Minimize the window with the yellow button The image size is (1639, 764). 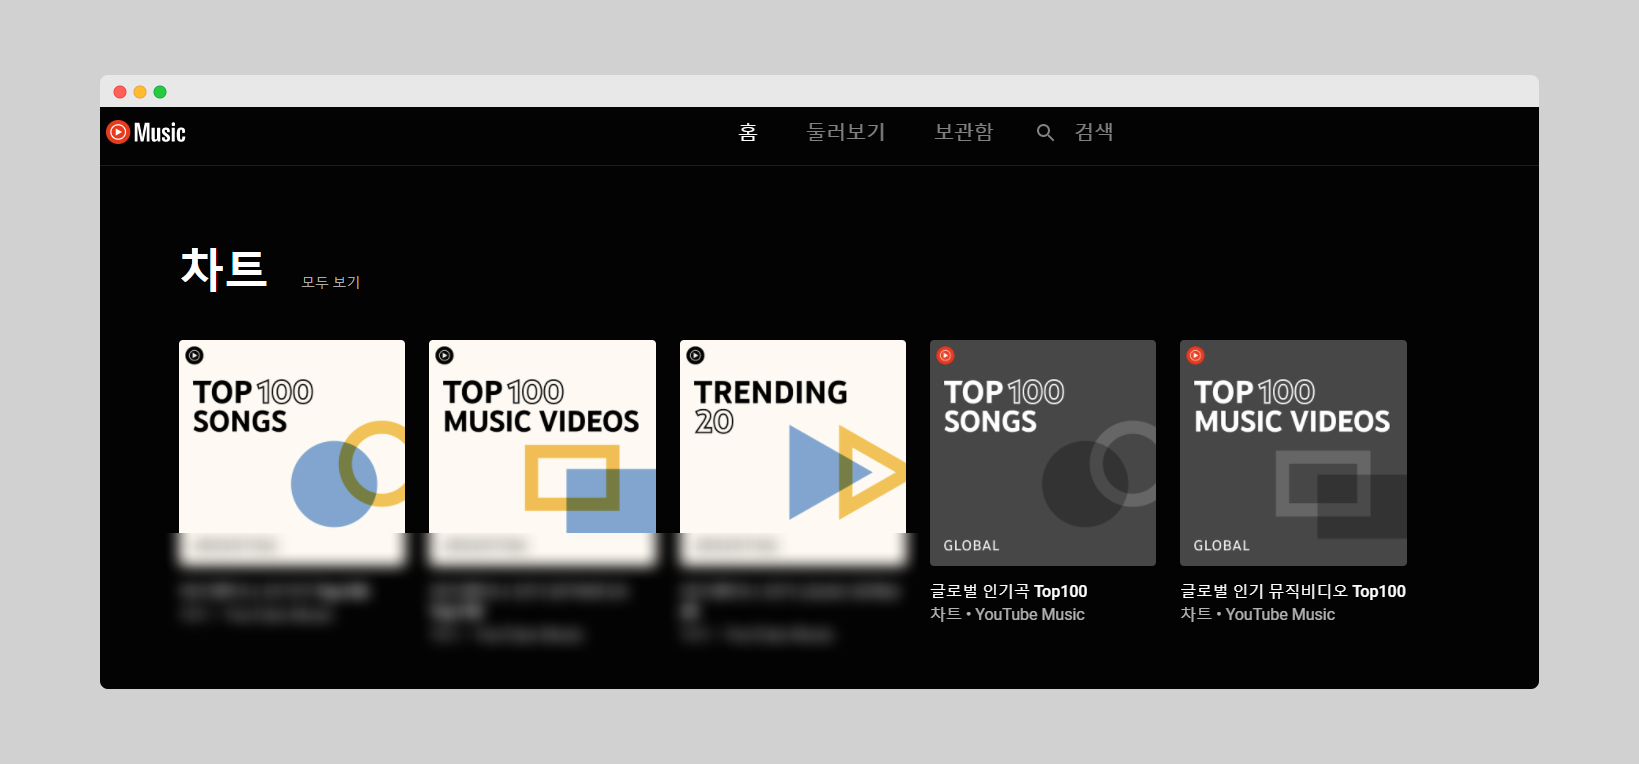coord(140,92)
